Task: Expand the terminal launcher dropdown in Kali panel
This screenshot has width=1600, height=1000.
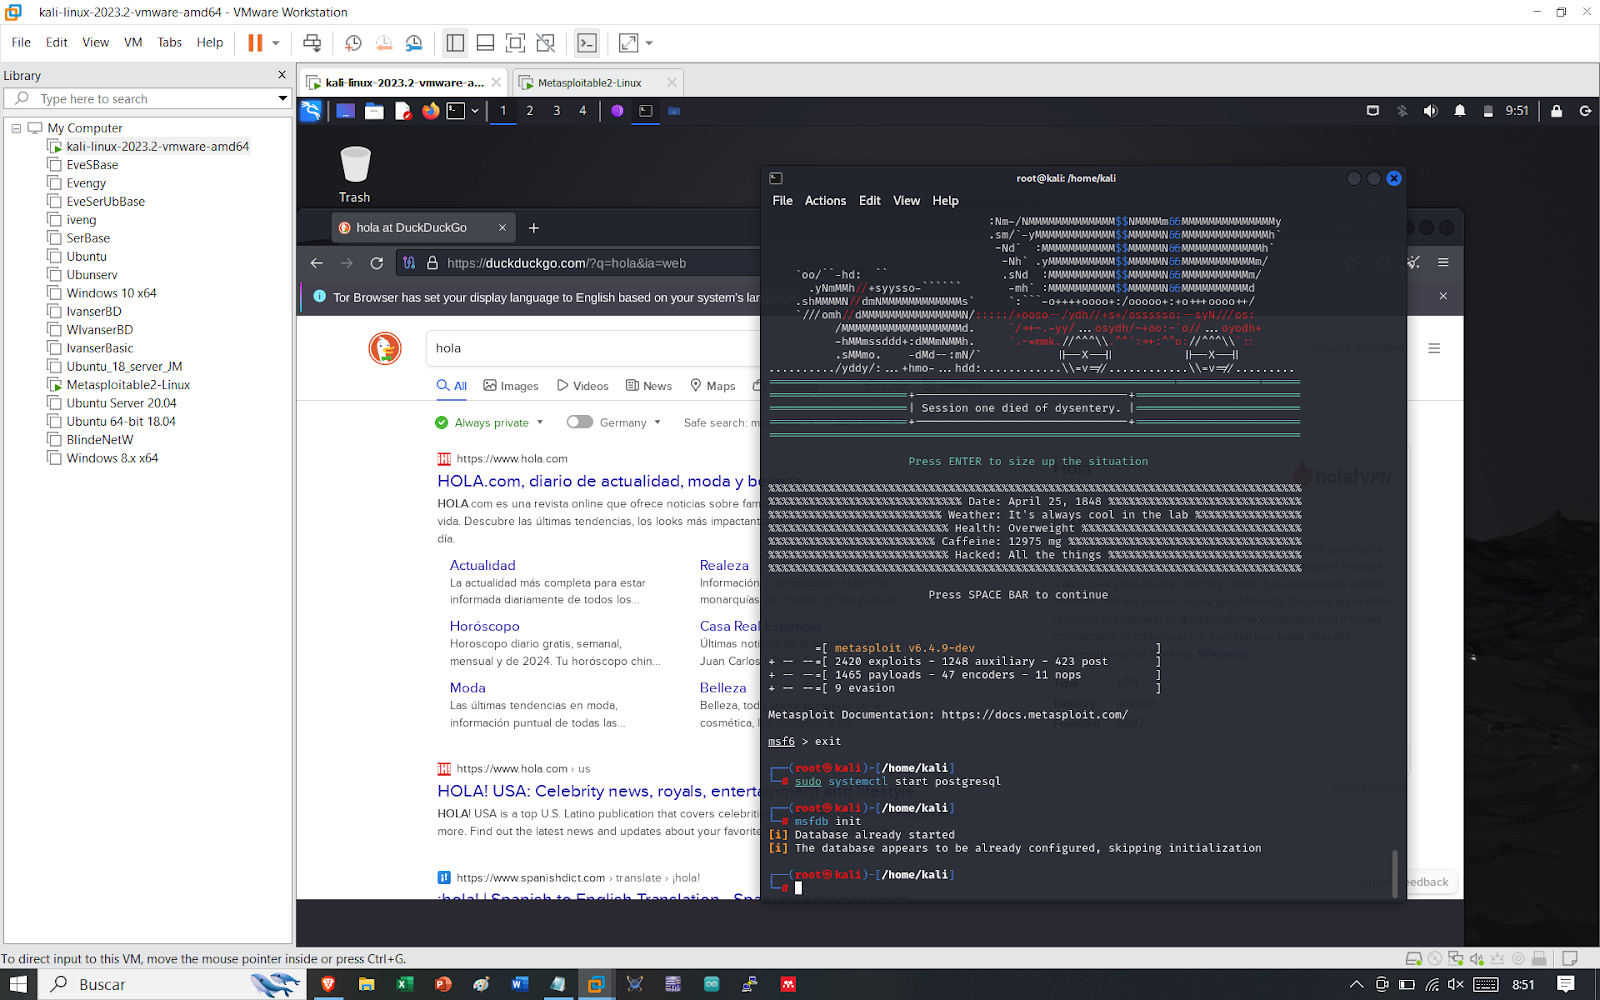Action: pos(475,111)
